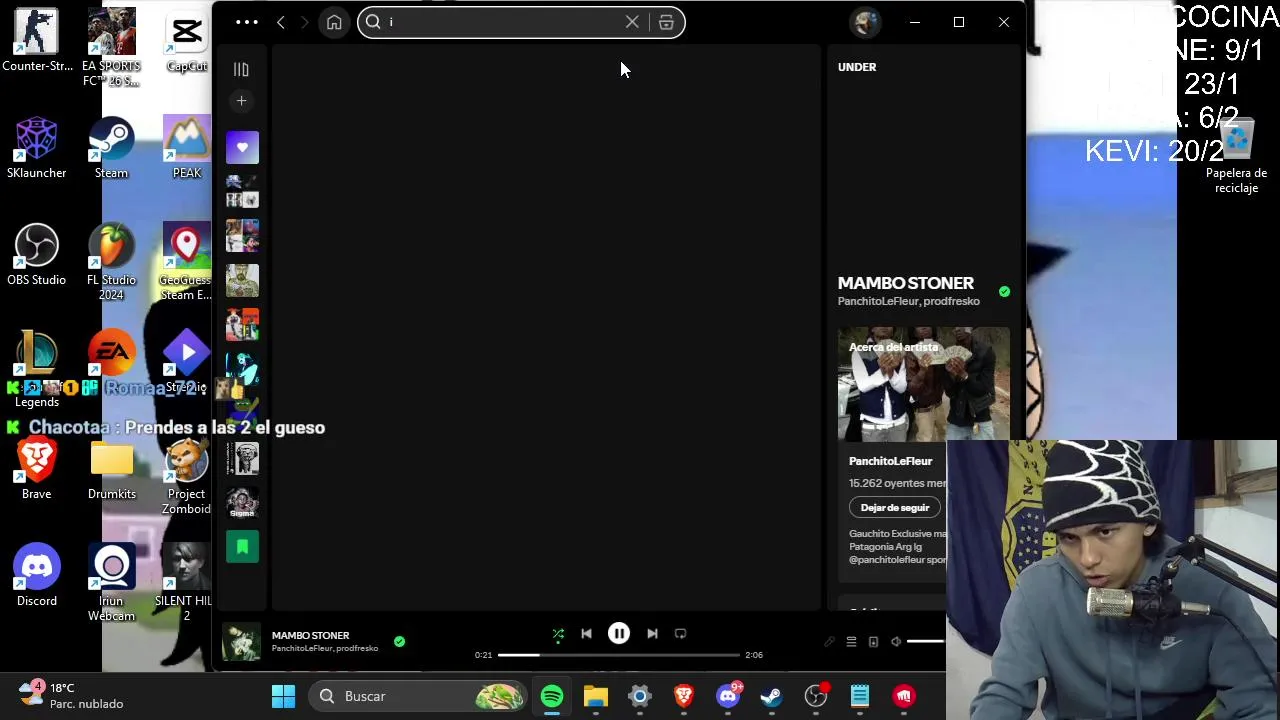Select the OBS Studio desktop shortcut
The height and width of the screenshot is (720, 1280).
(x=37, y=255)
